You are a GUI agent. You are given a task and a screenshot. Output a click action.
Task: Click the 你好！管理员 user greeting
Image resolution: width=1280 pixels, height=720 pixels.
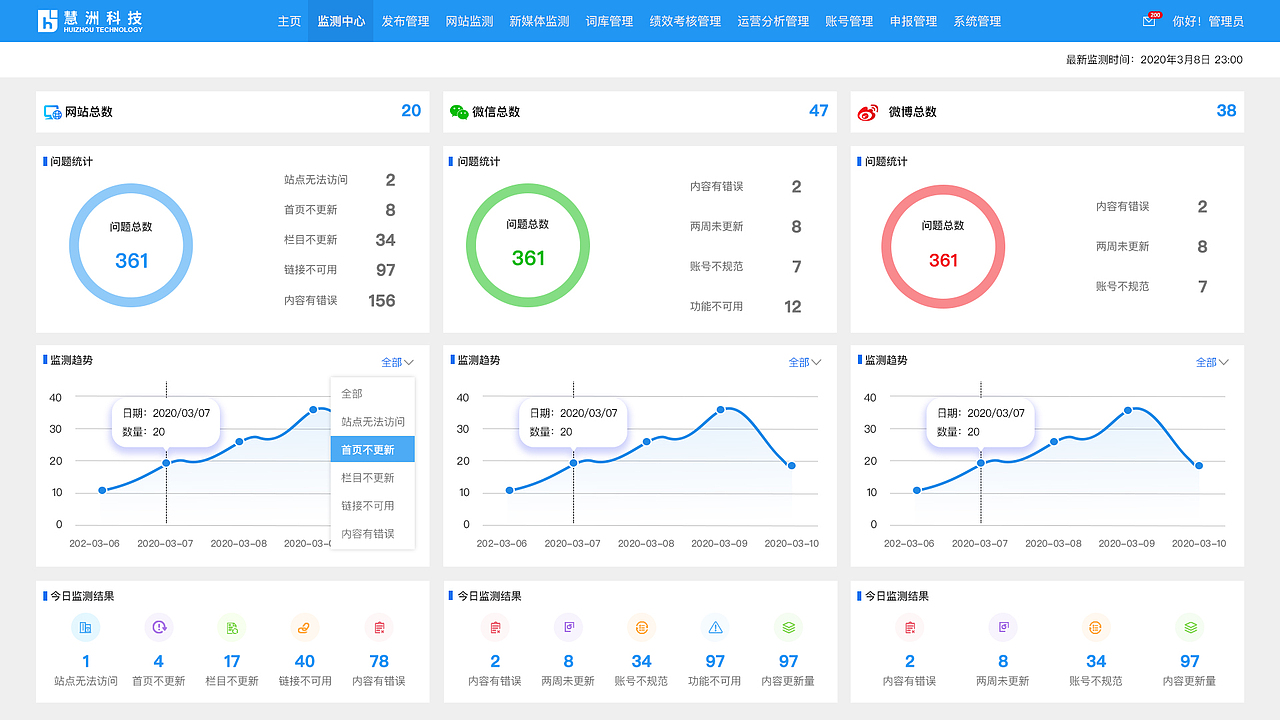click(x=1208, y=21)
